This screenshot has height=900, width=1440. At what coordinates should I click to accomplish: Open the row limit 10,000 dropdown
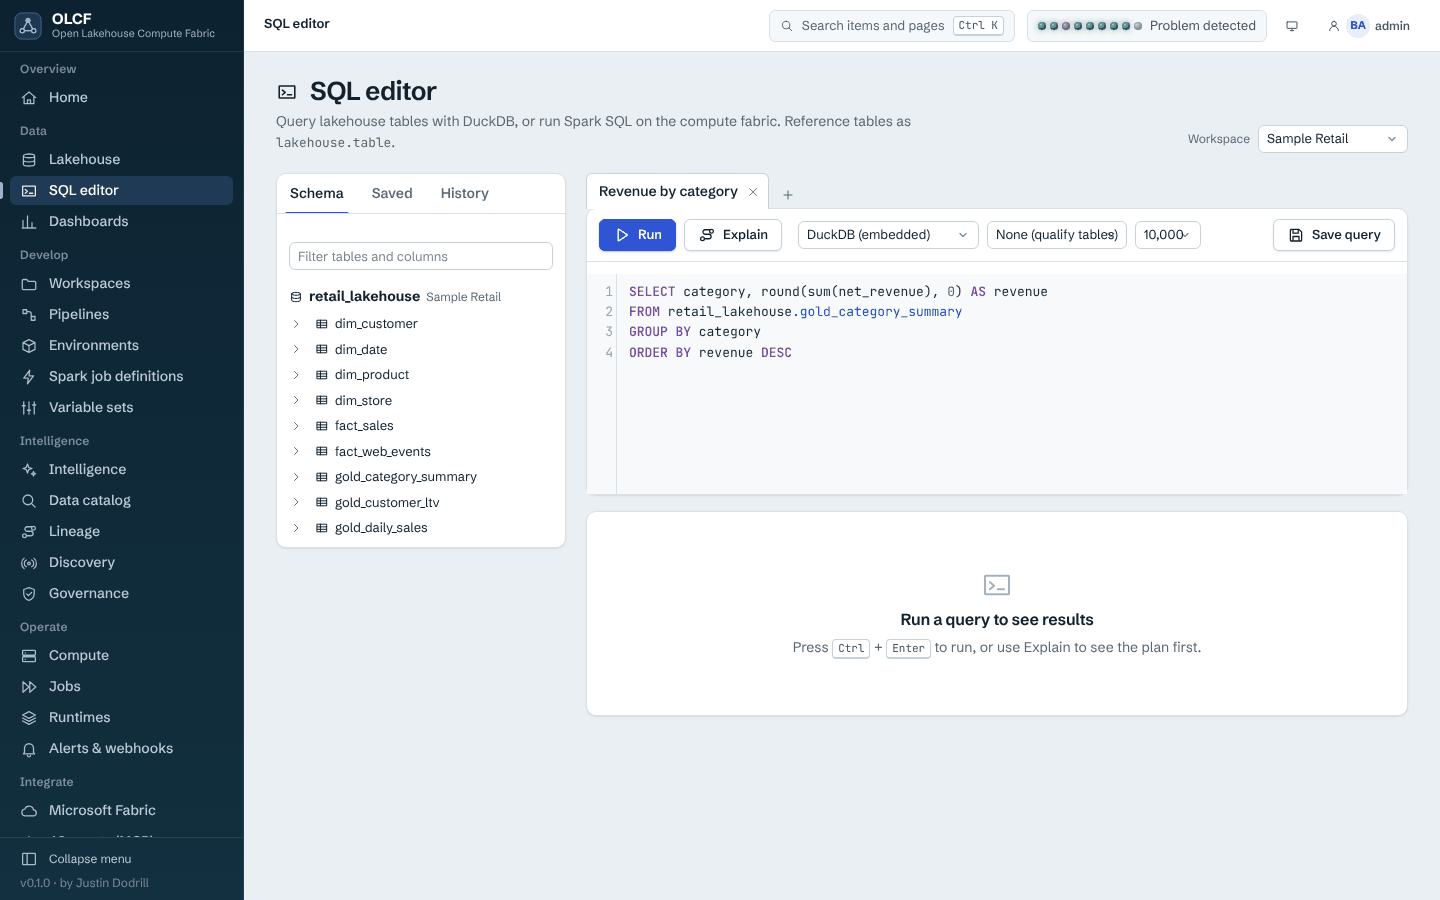(1167, 235)
